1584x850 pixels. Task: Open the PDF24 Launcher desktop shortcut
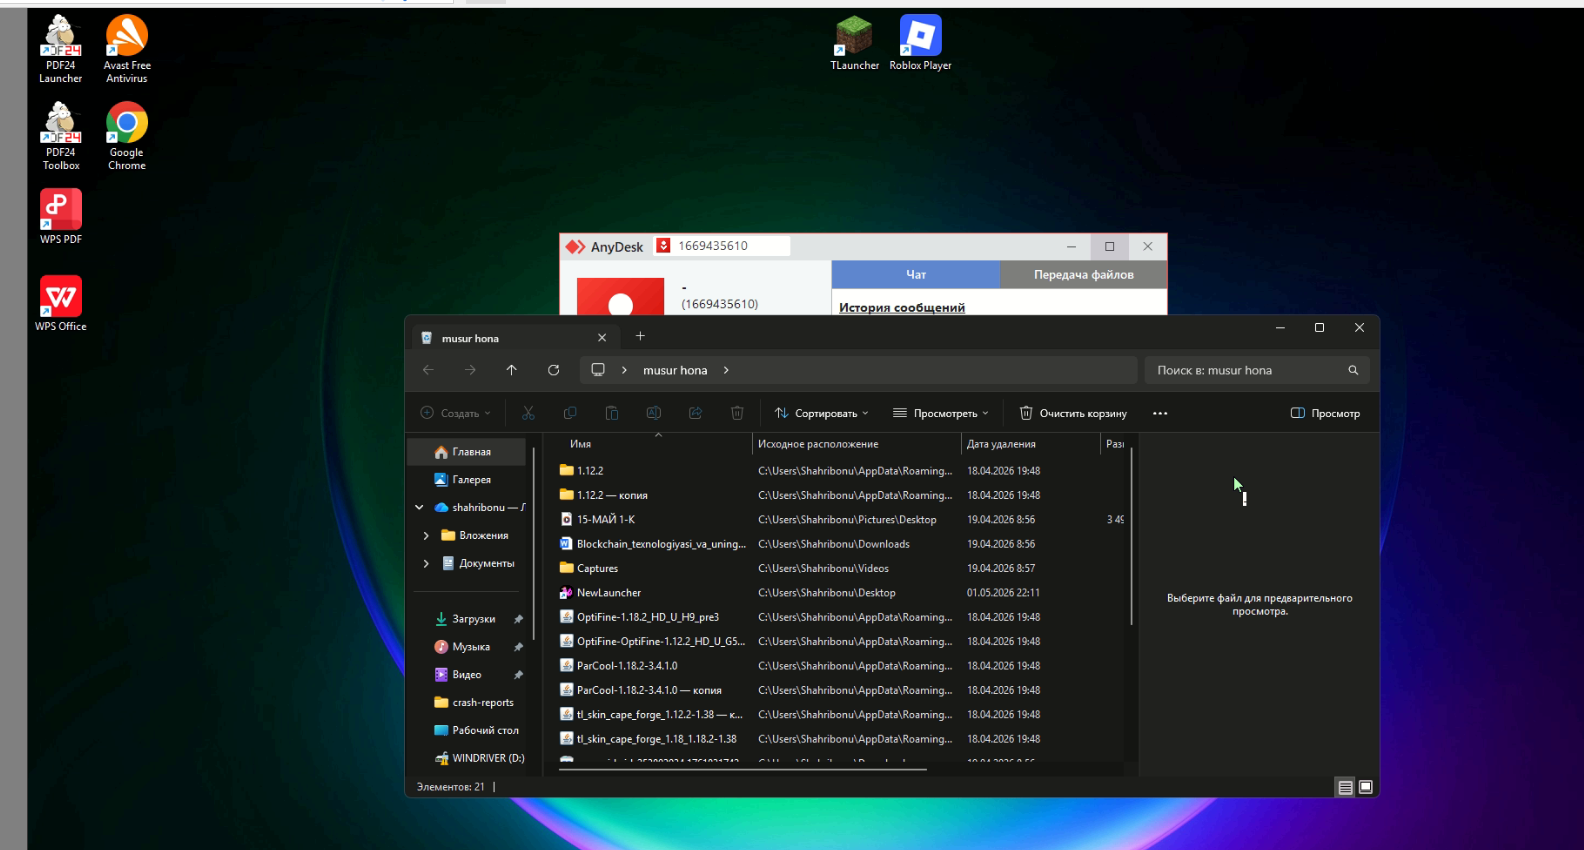pos(60,49)
